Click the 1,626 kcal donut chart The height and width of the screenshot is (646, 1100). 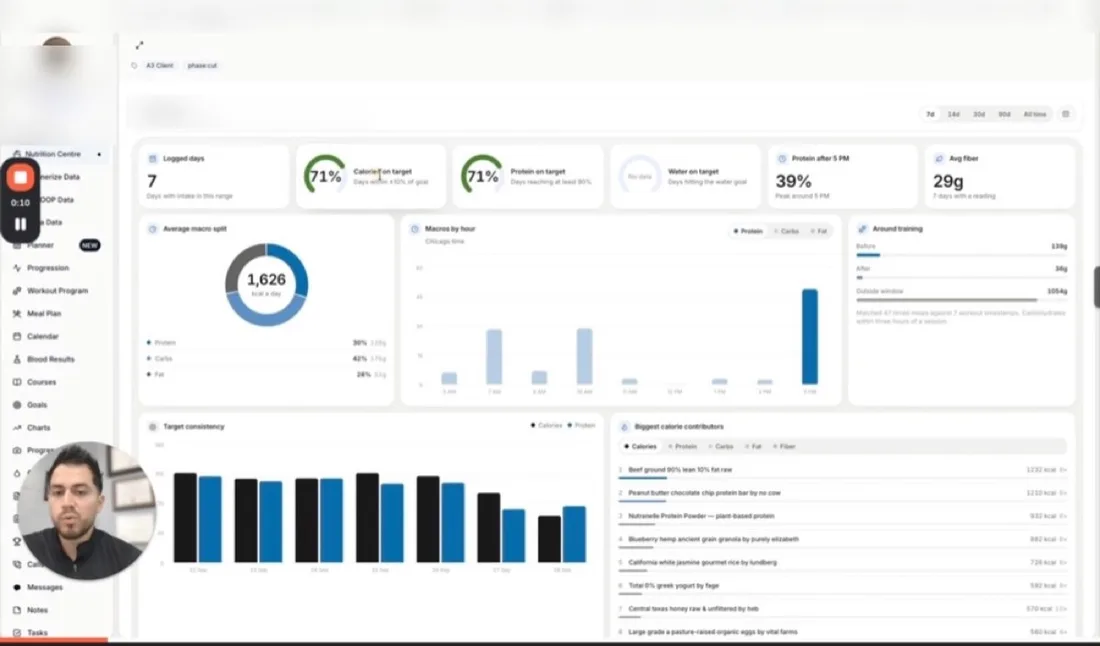pos(267,284)
